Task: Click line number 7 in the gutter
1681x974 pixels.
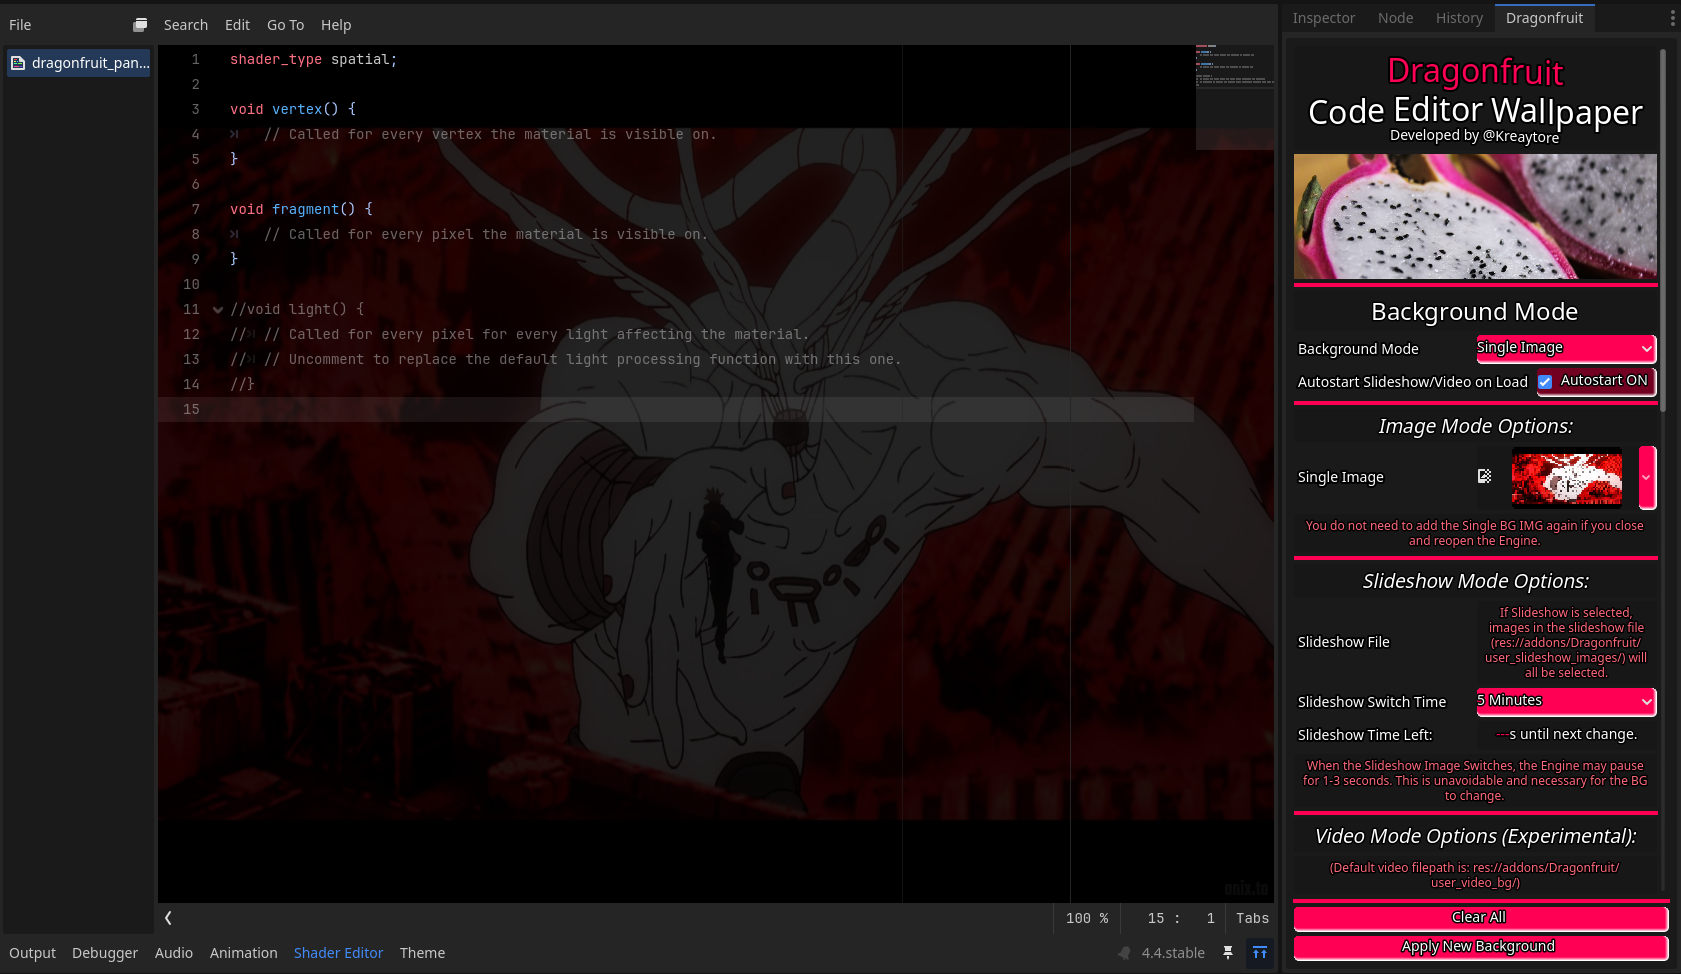Action: pos(196,209)
